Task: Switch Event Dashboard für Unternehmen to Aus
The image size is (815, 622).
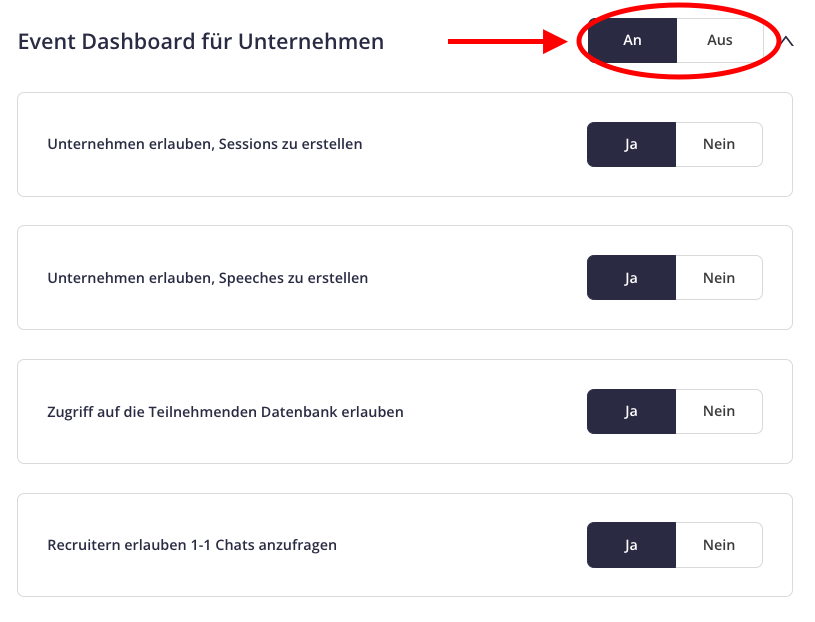Action: click(x=719, y=41)
